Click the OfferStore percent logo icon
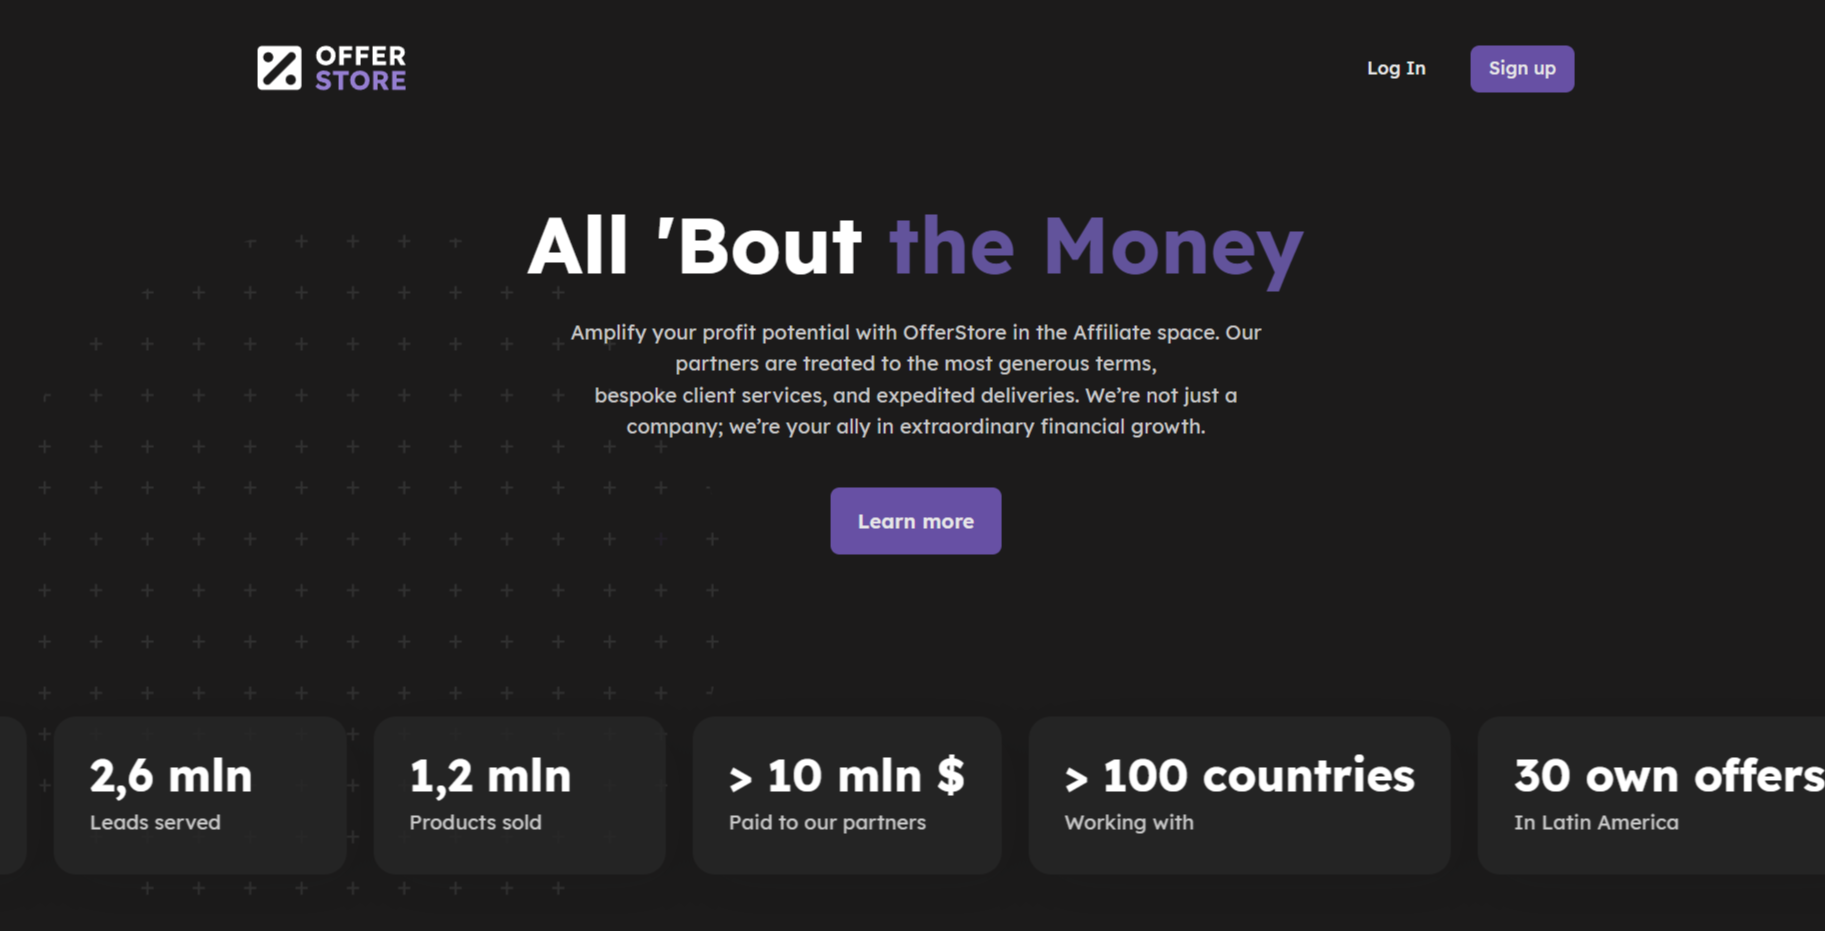This screenshot has height=931, width=1825. 279,68
